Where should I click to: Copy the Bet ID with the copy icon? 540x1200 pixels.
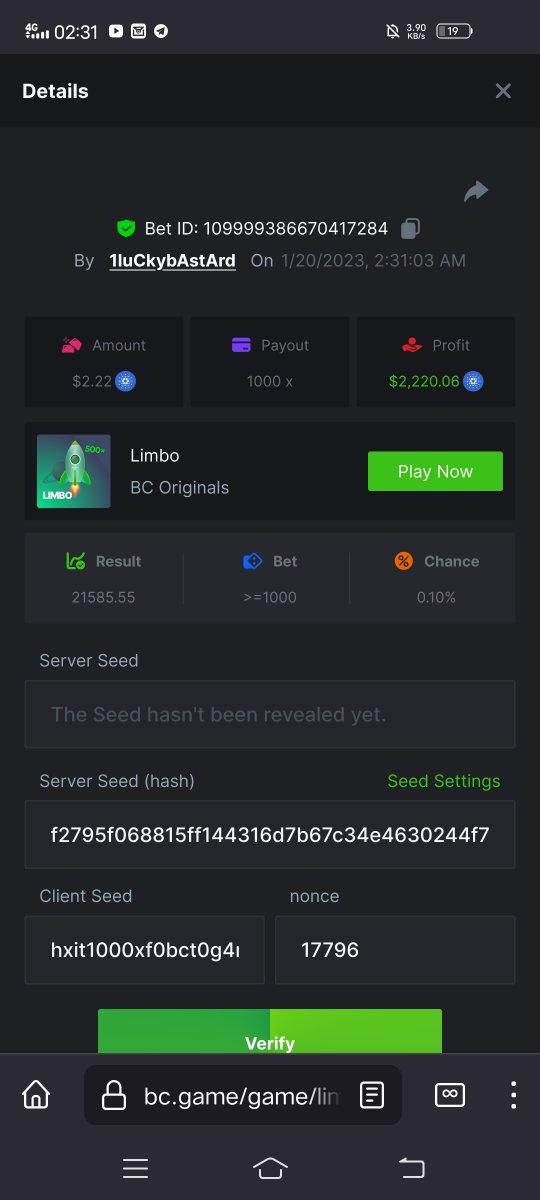410,229
